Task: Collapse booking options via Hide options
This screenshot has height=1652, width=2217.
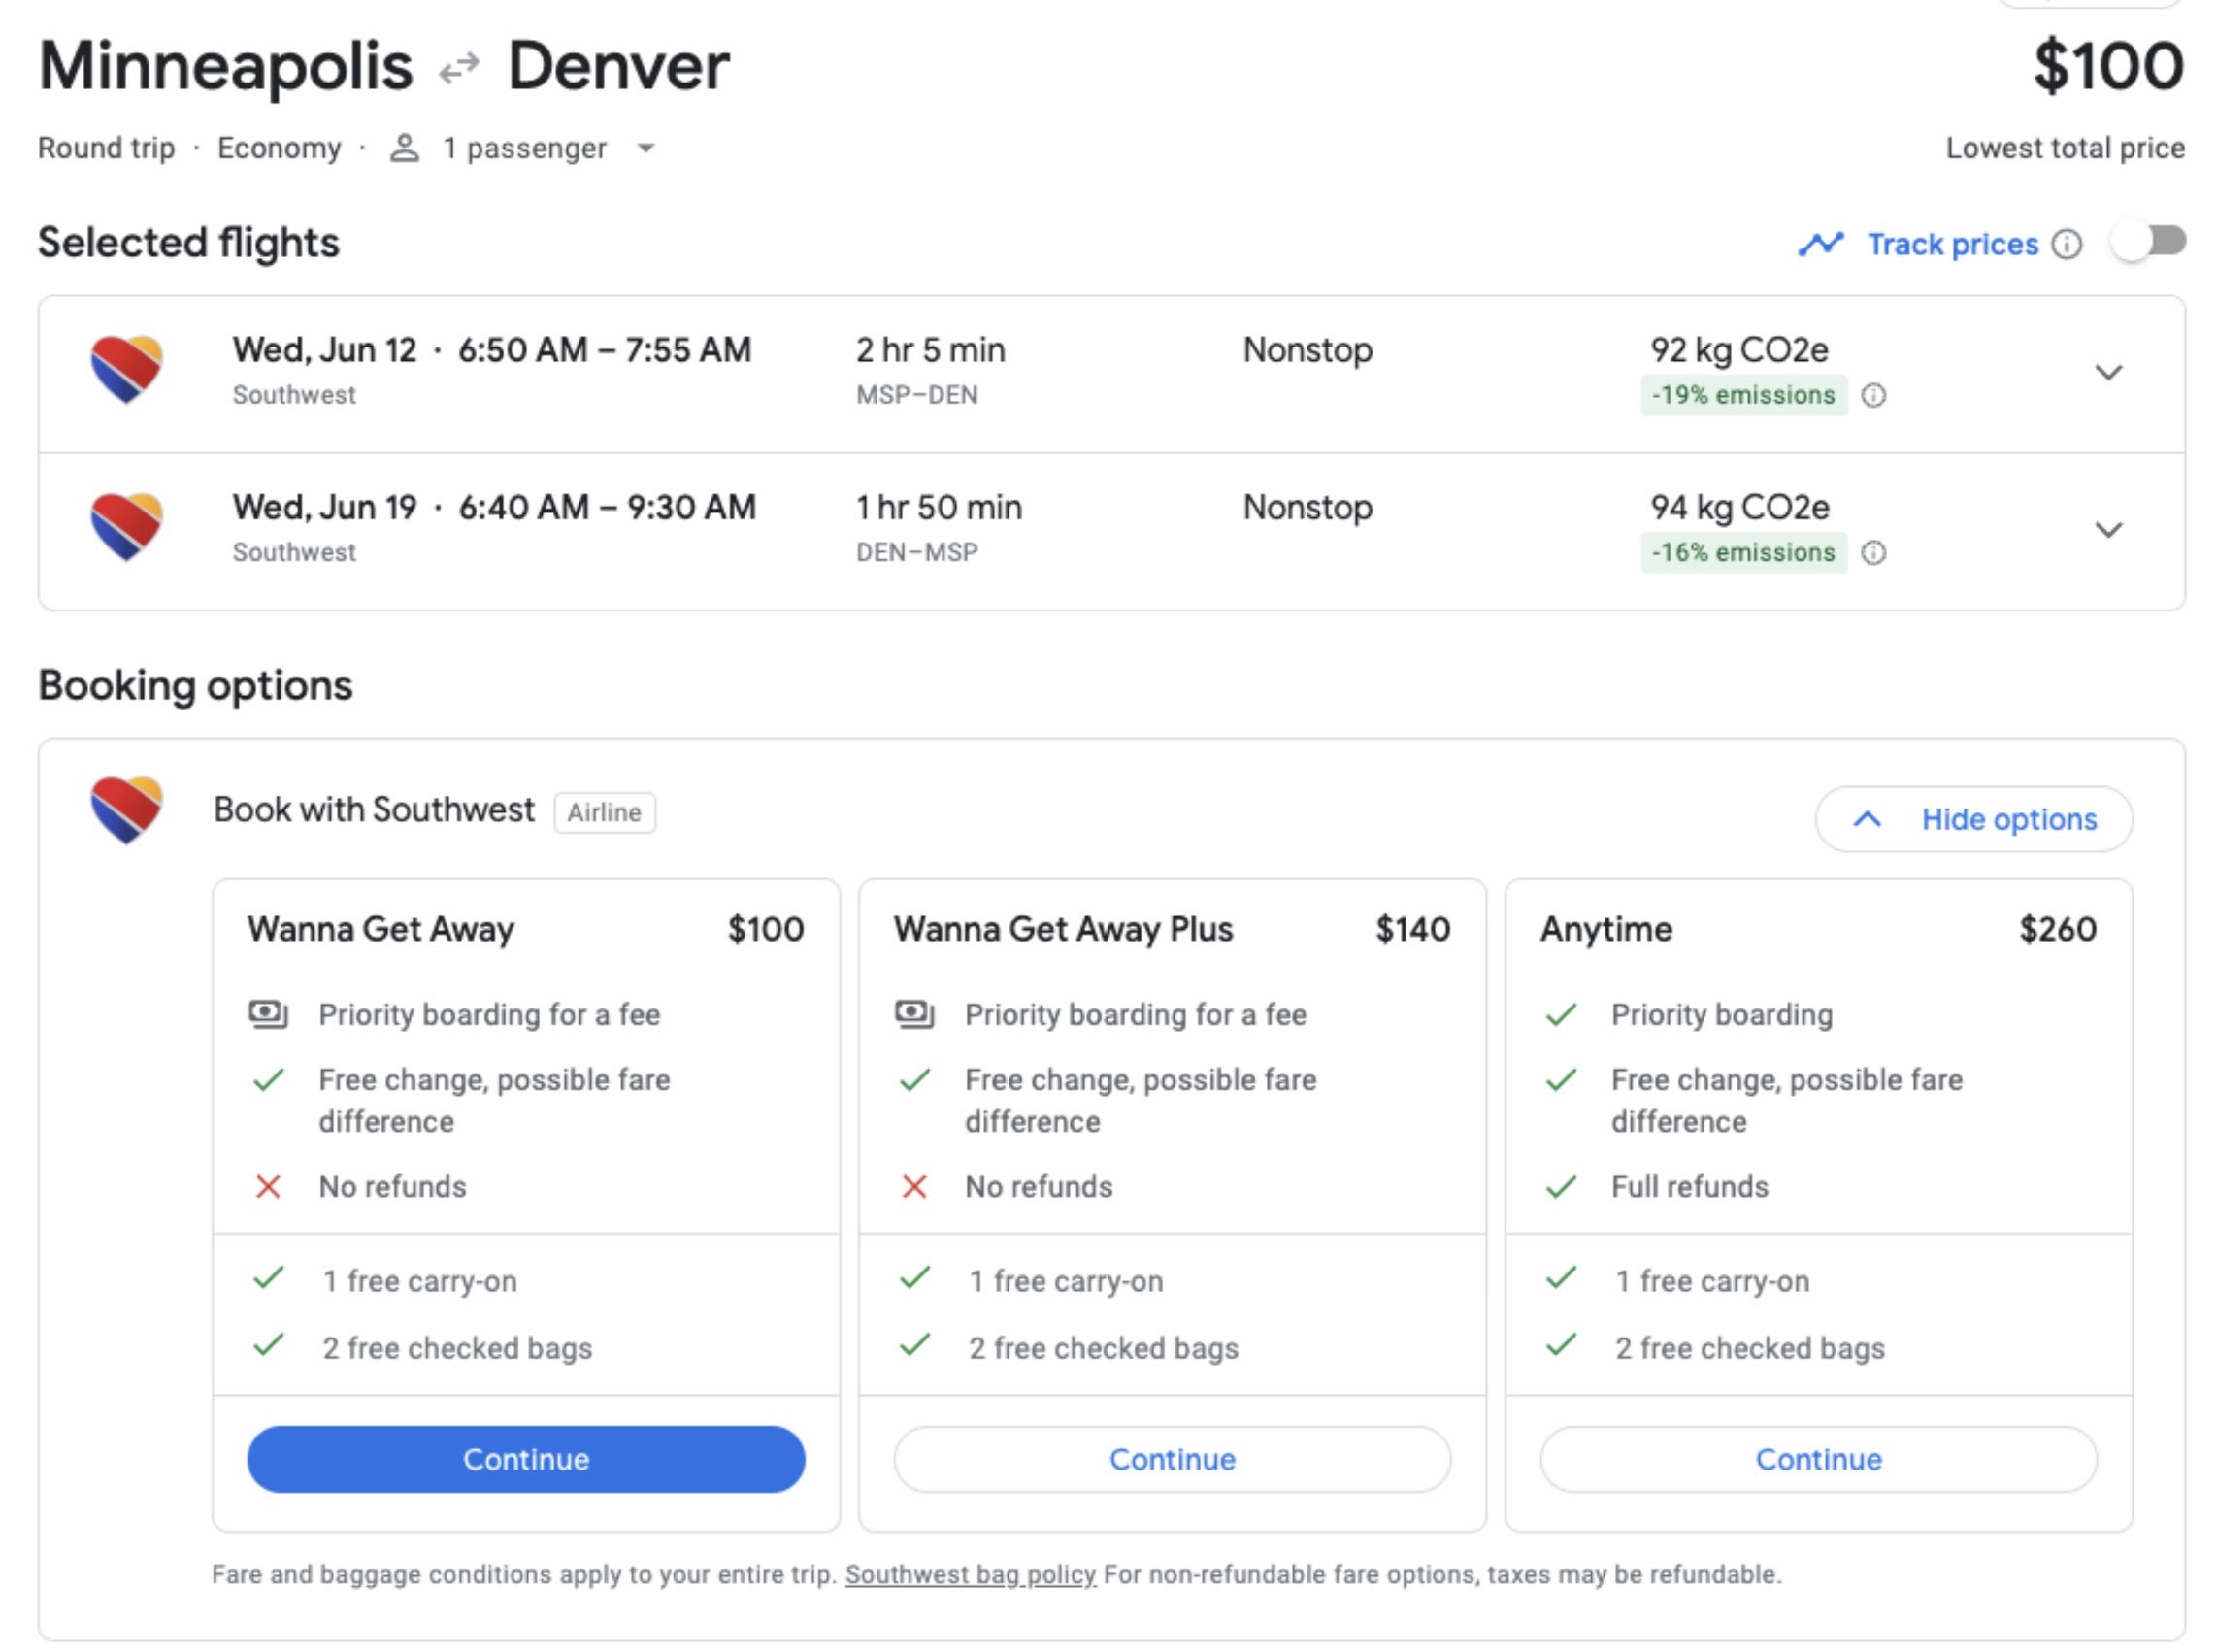Action: coord(1973,819)
